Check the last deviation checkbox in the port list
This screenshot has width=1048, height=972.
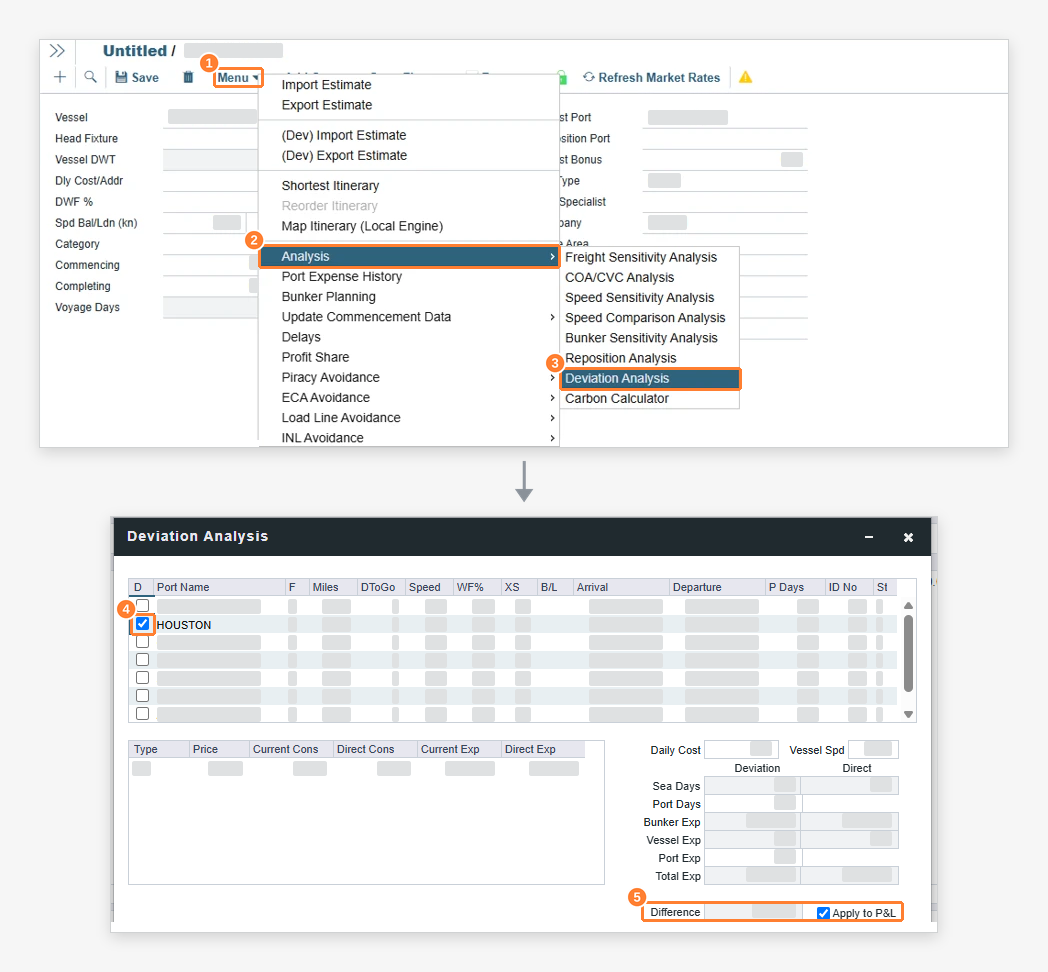[142, 713]
